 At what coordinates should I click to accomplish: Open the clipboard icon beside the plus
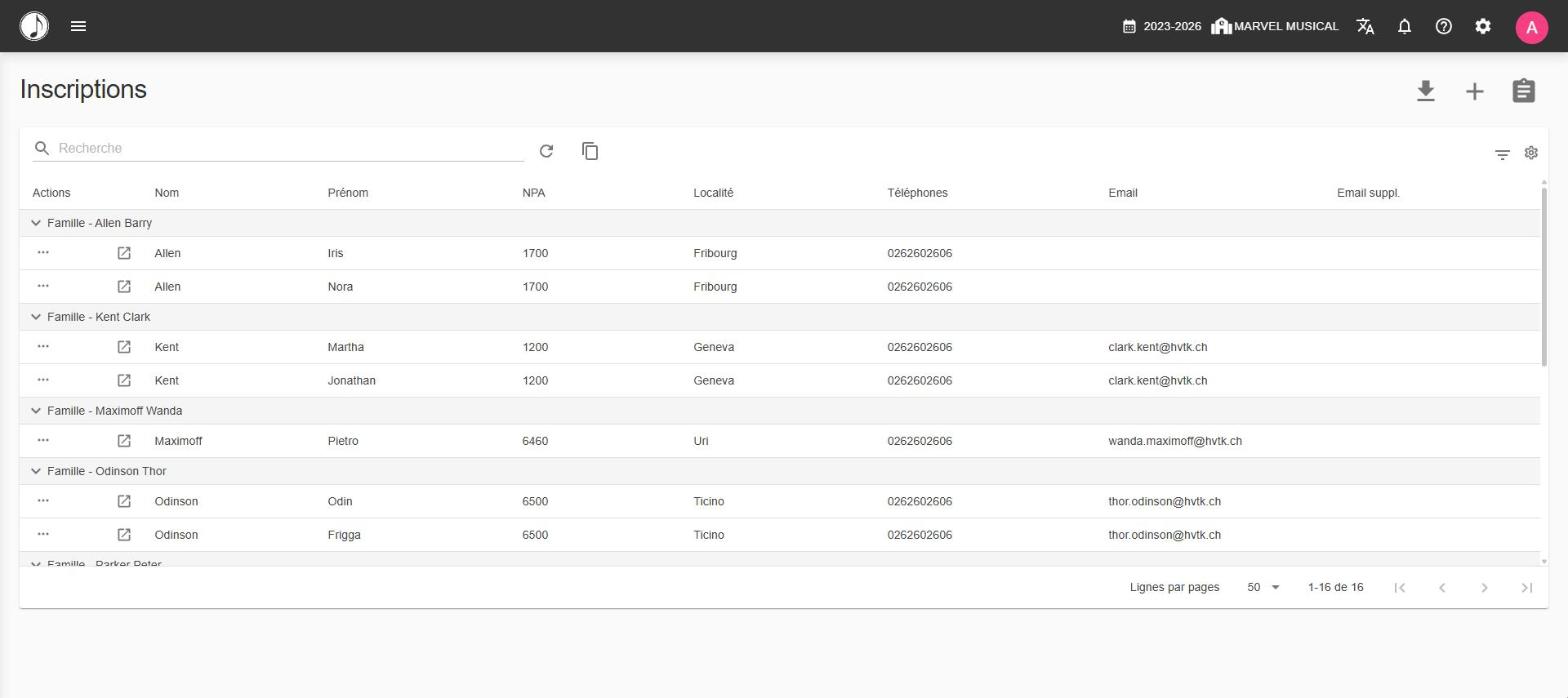(x=1523, y=91)
